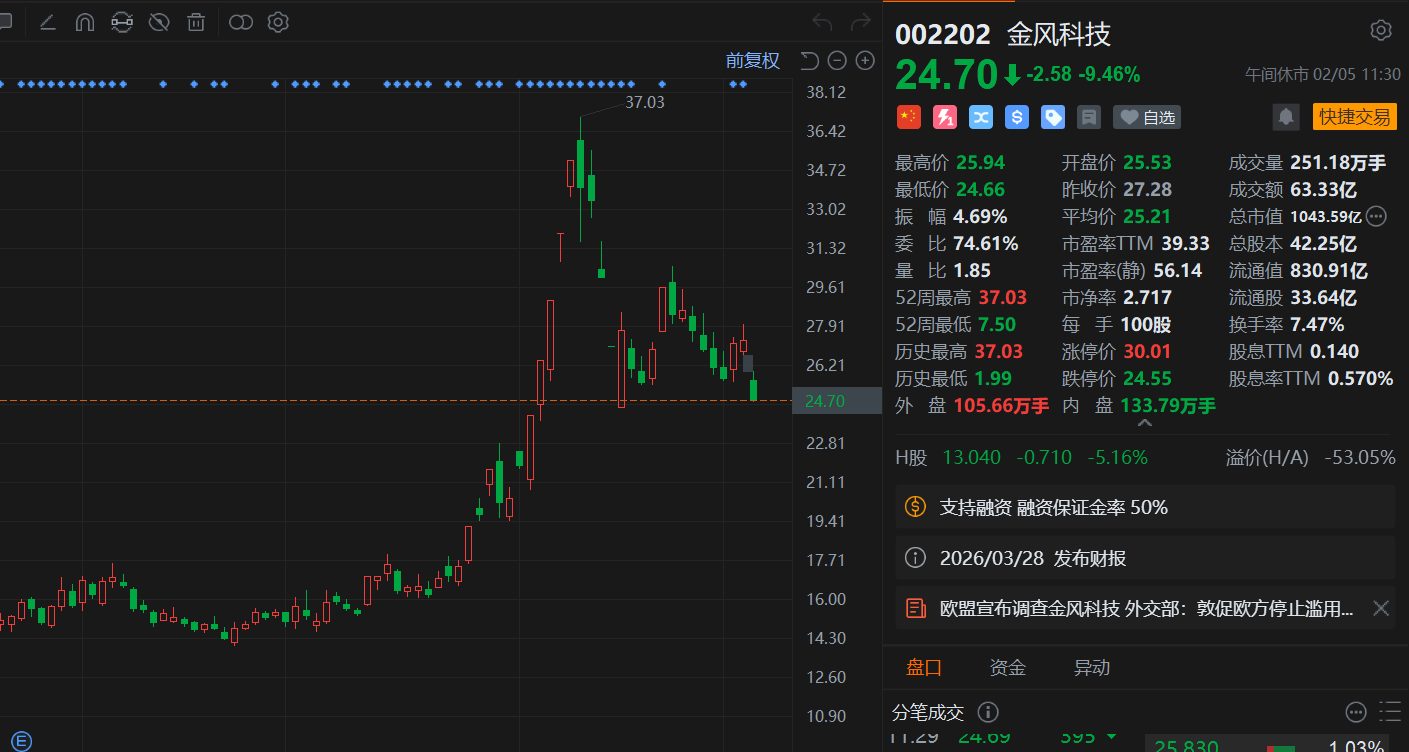Click the 37.03 peak price label on chart
1409x752 pixels.
(x=645, y=102)
